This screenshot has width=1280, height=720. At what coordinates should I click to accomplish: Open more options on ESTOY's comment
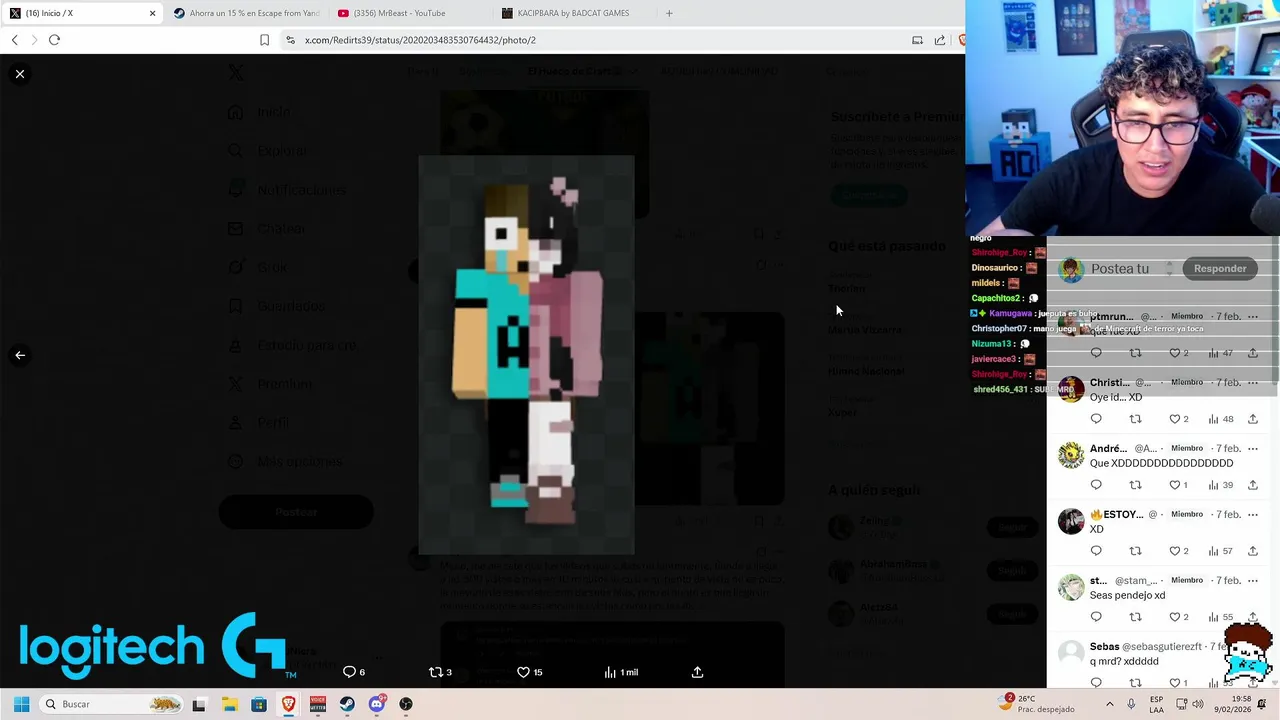pos(1253,514)
